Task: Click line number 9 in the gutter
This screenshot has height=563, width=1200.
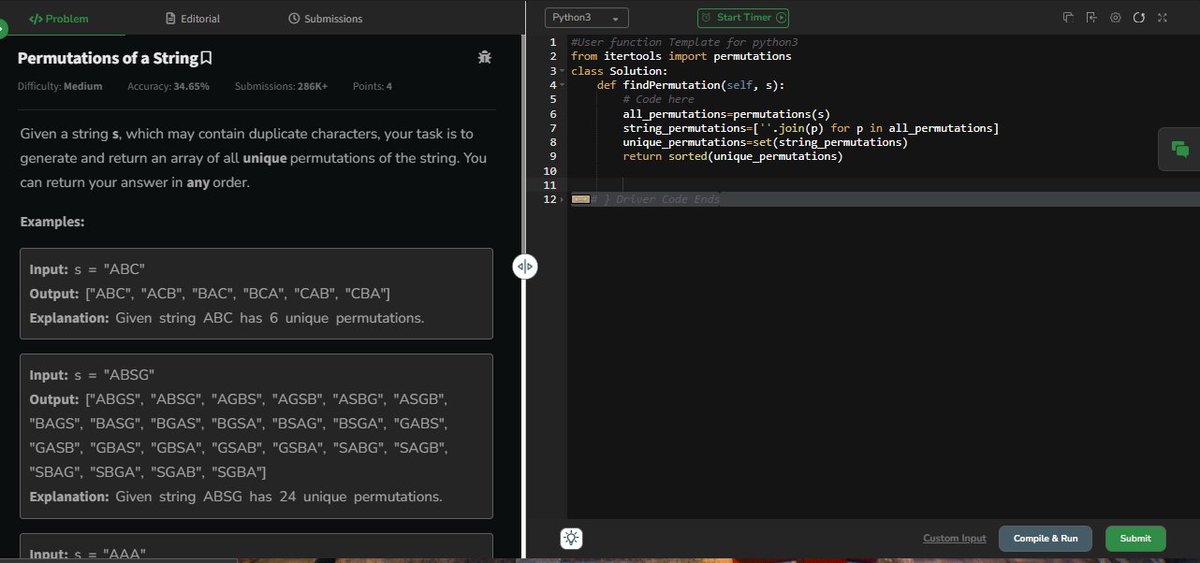Action: pos(553,157)
